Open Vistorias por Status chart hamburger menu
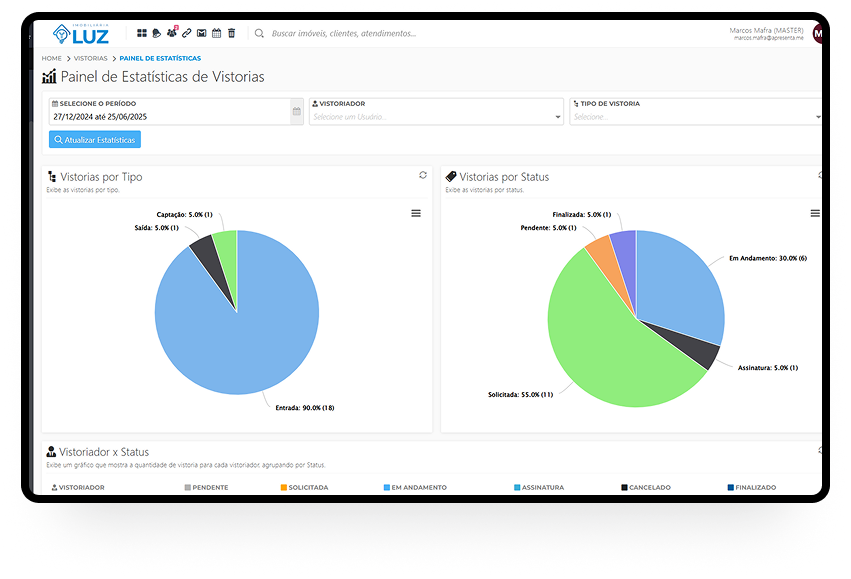Screen dimensions: 851x579 tap(815, 213)
